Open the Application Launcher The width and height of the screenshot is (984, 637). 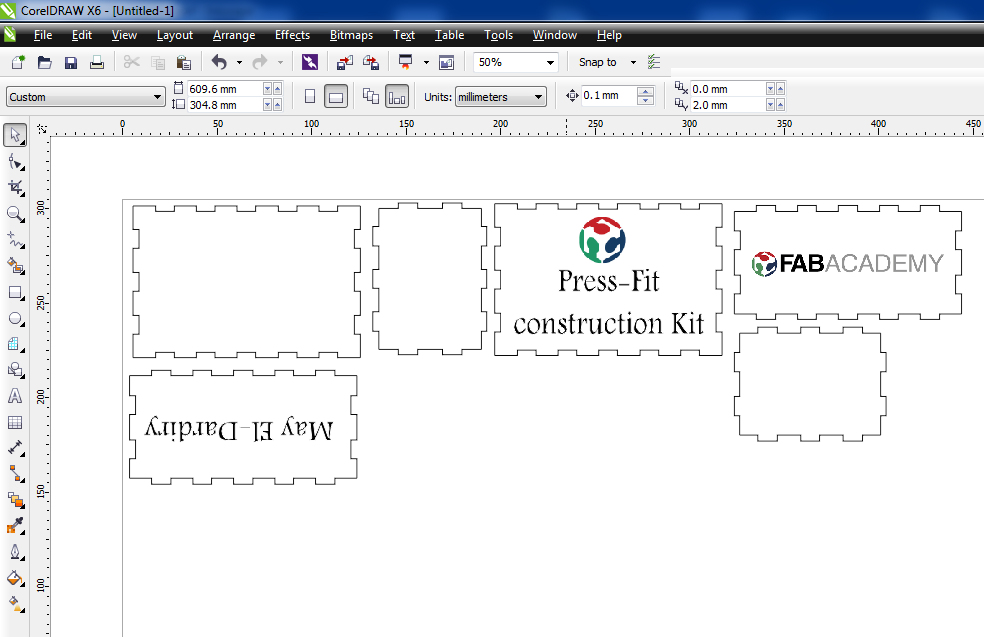[x=406, y=62]
